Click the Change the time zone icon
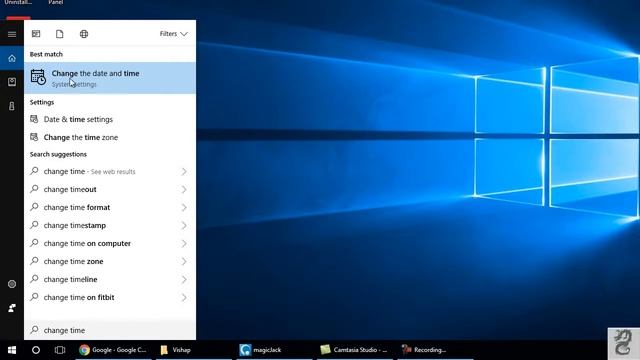640x360 pixels. pyautogui.click(x=34, y=137)
